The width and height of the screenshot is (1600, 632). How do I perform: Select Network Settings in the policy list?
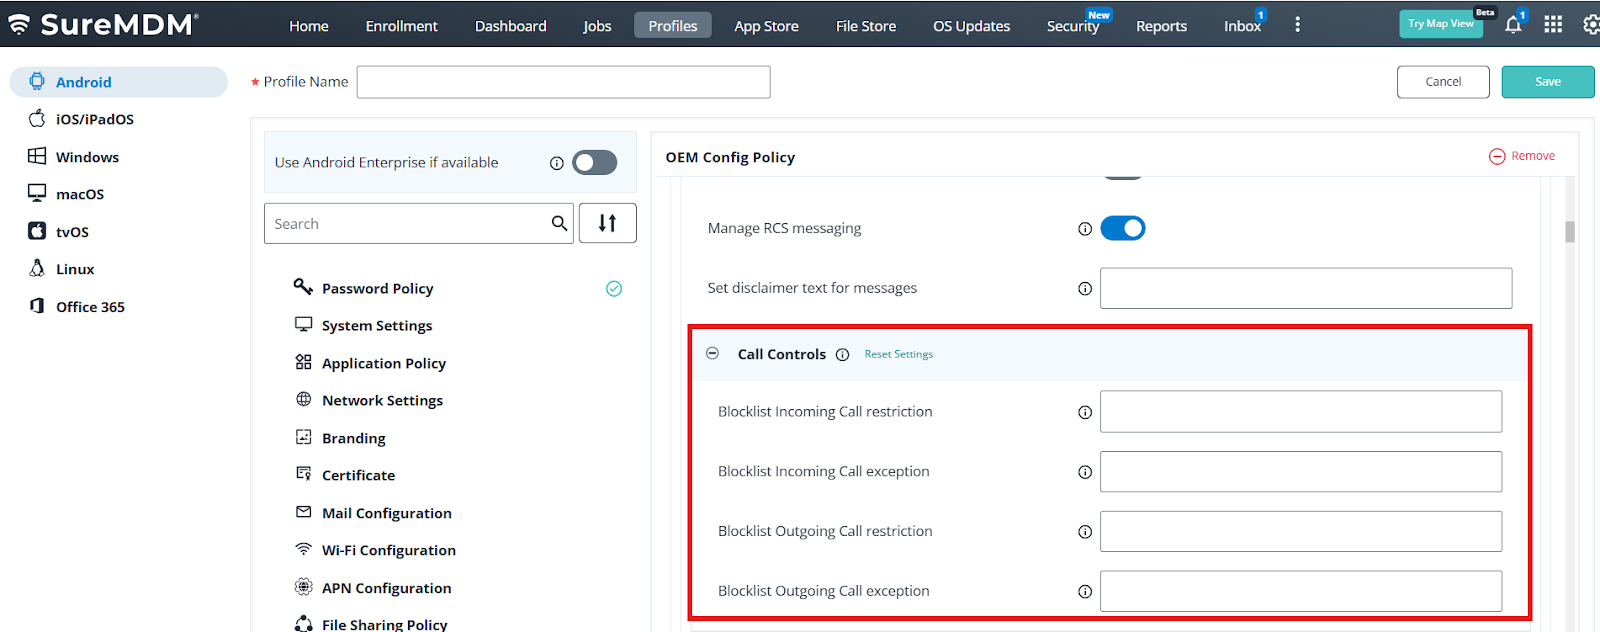tap(382, 401)
